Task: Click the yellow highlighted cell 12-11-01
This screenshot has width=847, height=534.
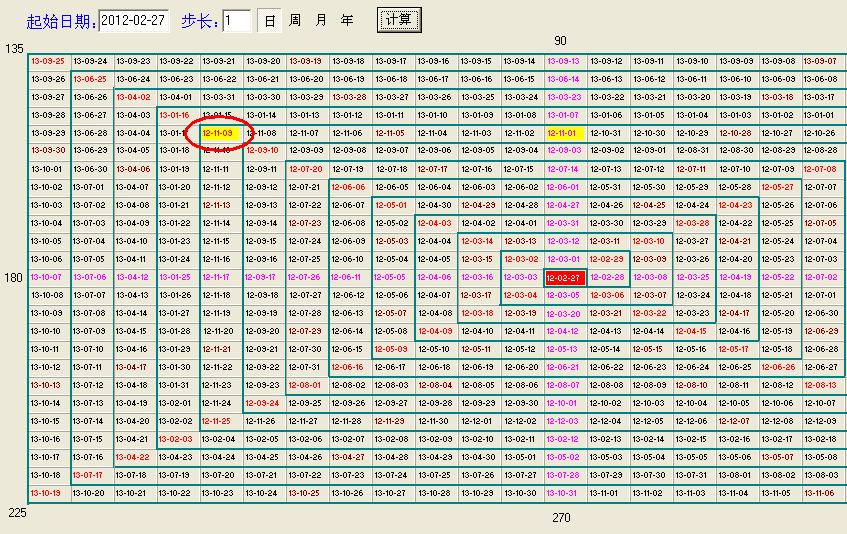Action: click(564, 133)
